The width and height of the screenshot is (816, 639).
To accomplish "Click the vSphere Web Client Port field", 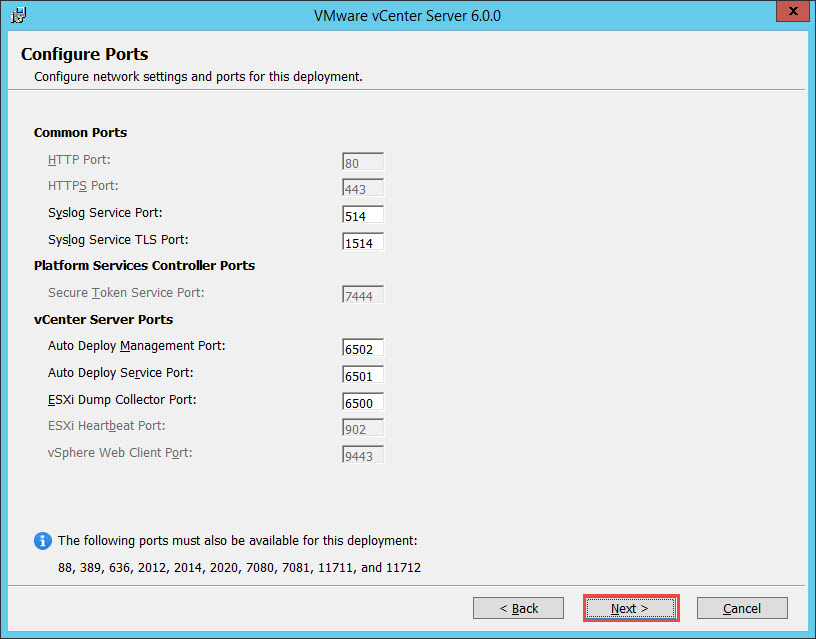I will 361,455.
